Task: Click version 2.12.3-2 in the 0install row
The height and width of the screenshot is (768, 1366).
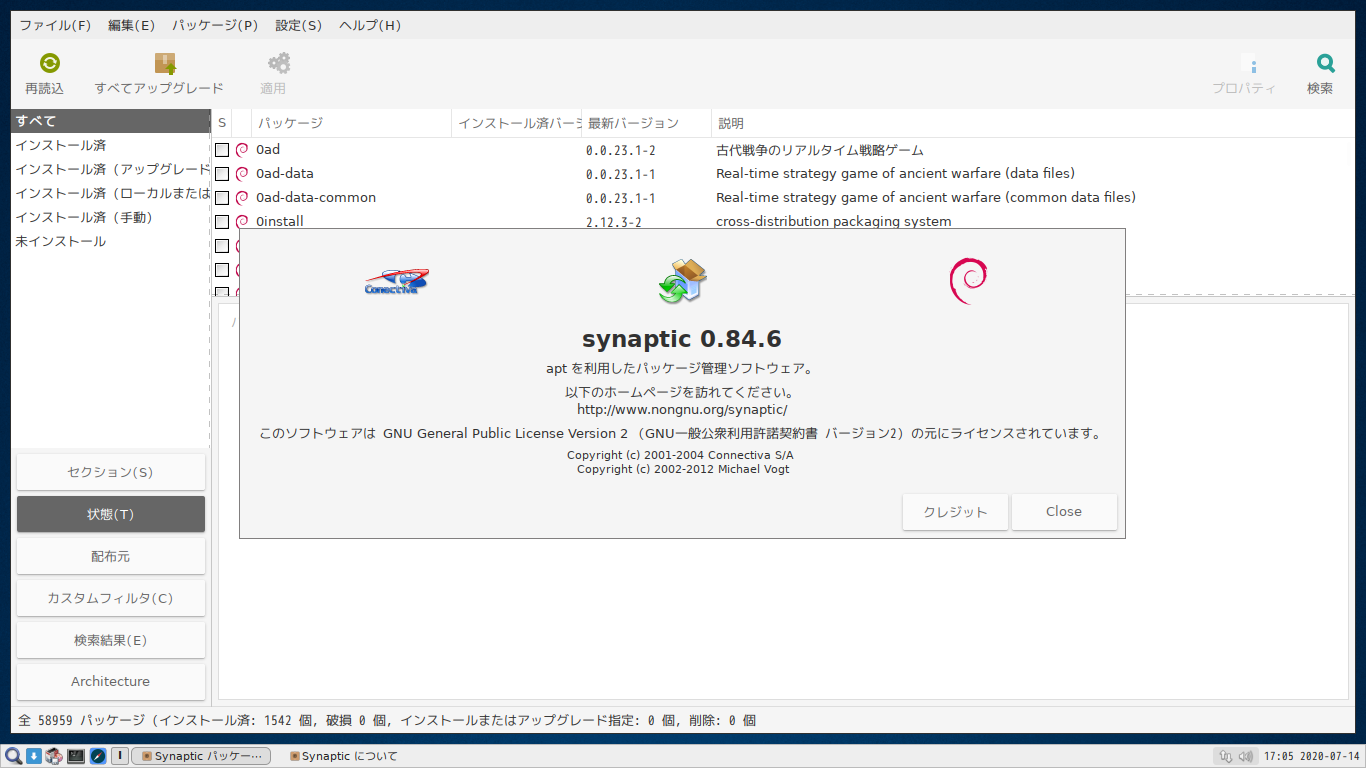Action: (x=614, y=222)
